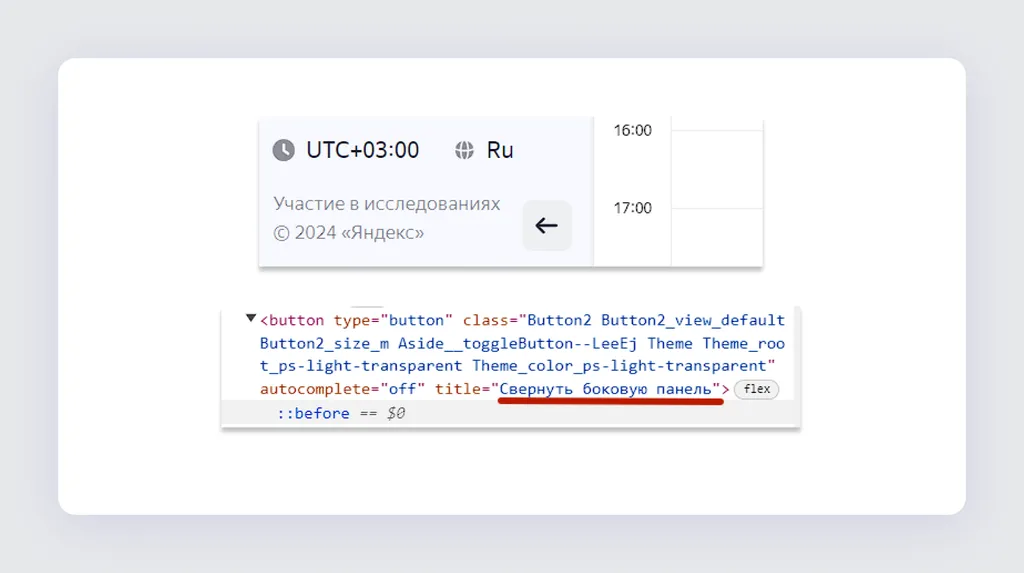
Task: Click the calendar slot at 16:00
Action: (x=717, y=169)
